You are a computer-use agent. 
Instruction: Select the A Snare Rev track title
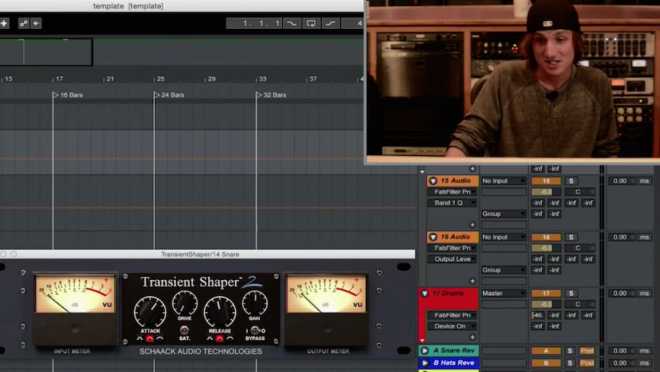click(453, 350)
